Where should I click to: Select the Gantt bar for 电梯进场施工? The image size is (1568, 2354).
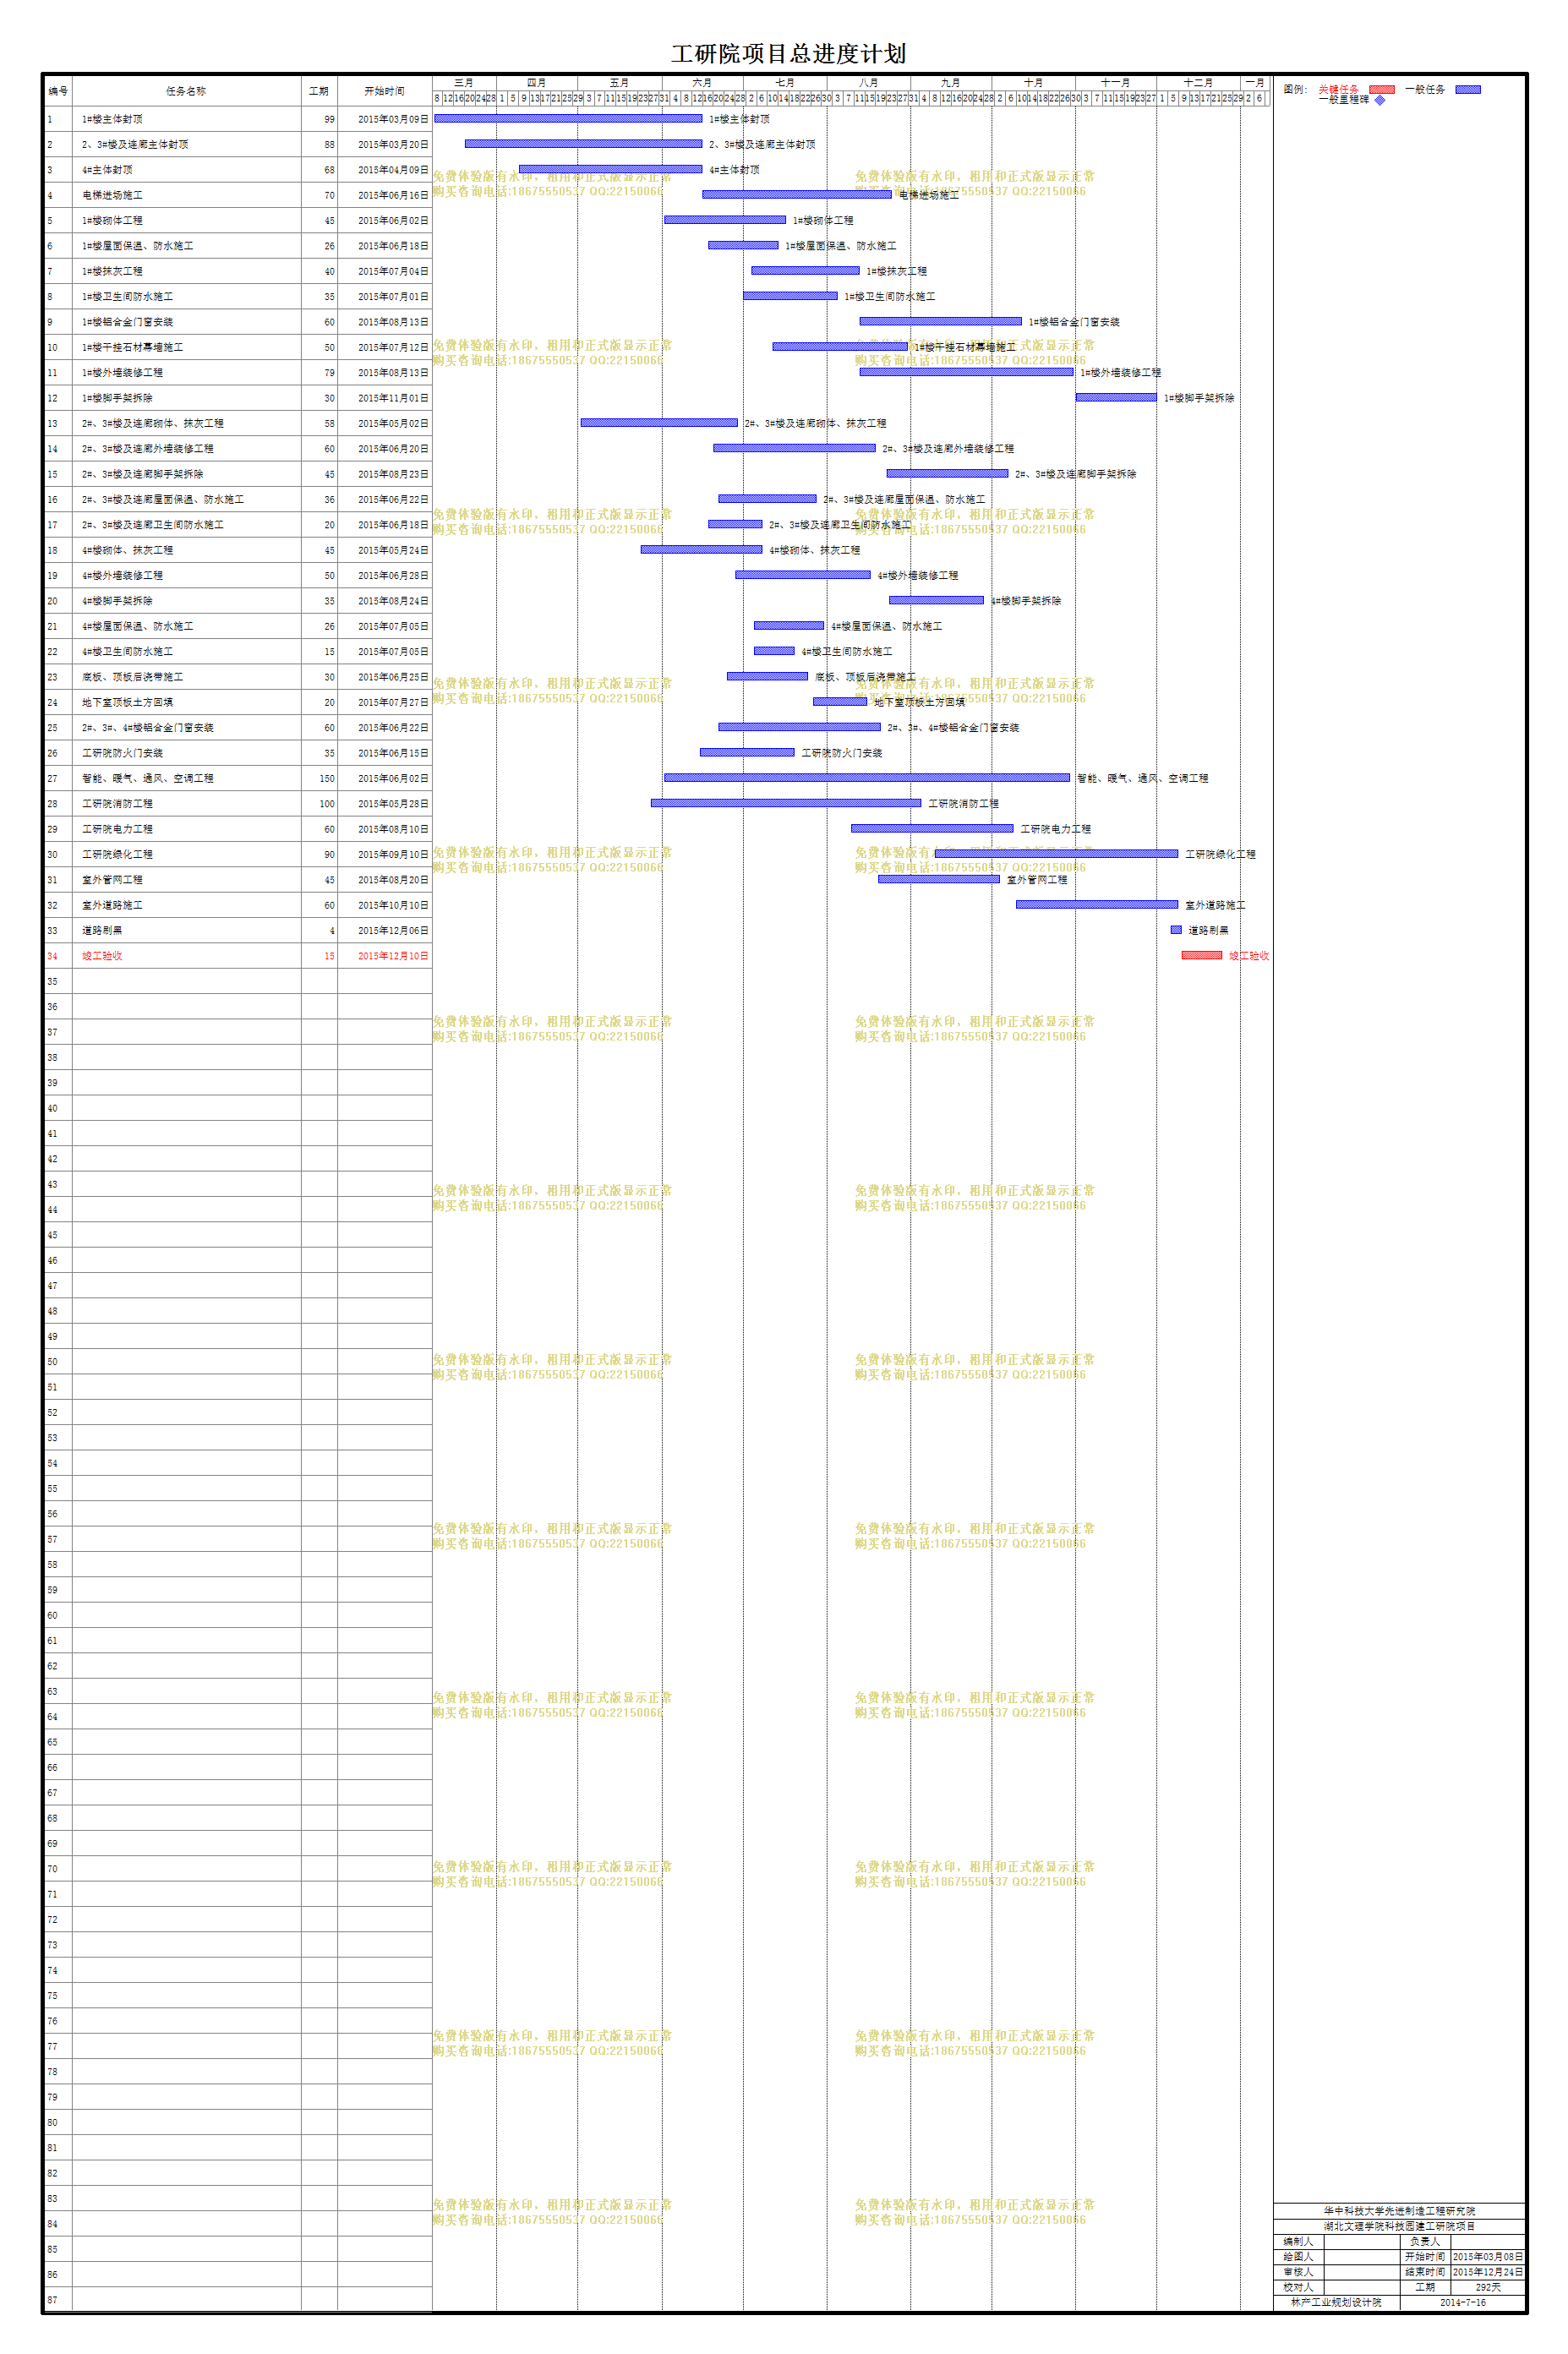[796, 195]
